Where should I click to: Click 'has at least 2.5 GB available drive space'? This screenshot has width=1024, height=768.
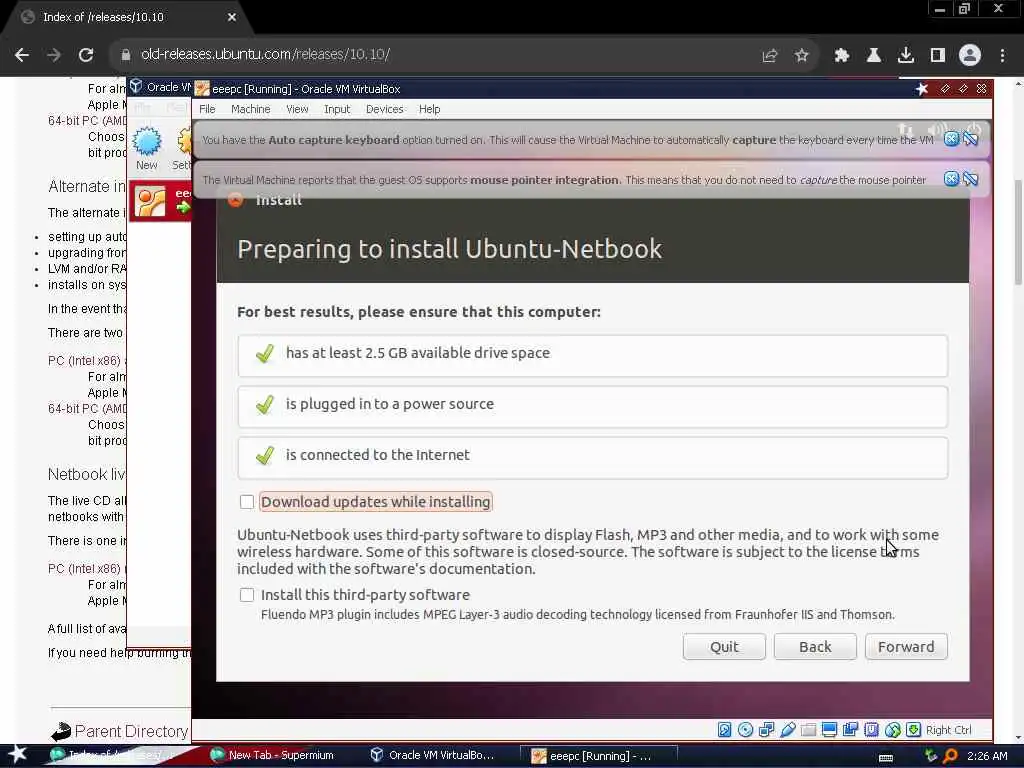click(593, 355)
